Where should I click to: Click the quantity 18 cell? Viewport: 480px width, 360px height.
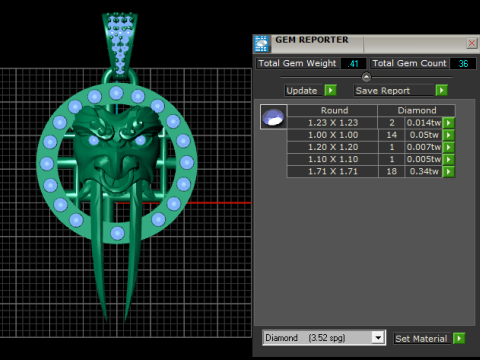tap(391, 172)
